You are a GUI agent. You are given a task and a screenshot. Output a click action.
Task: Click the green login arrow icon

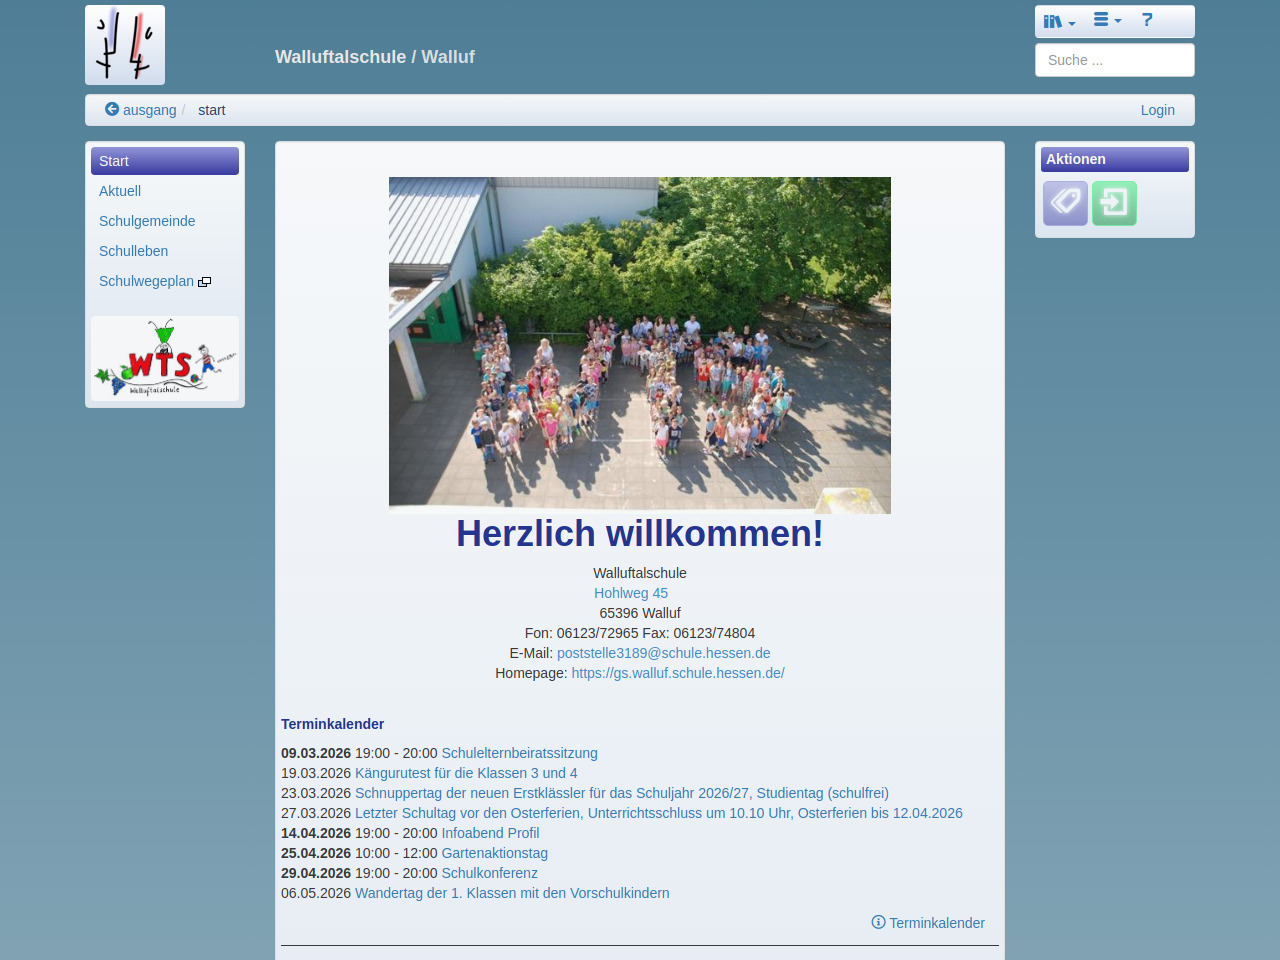point(1114,203)
